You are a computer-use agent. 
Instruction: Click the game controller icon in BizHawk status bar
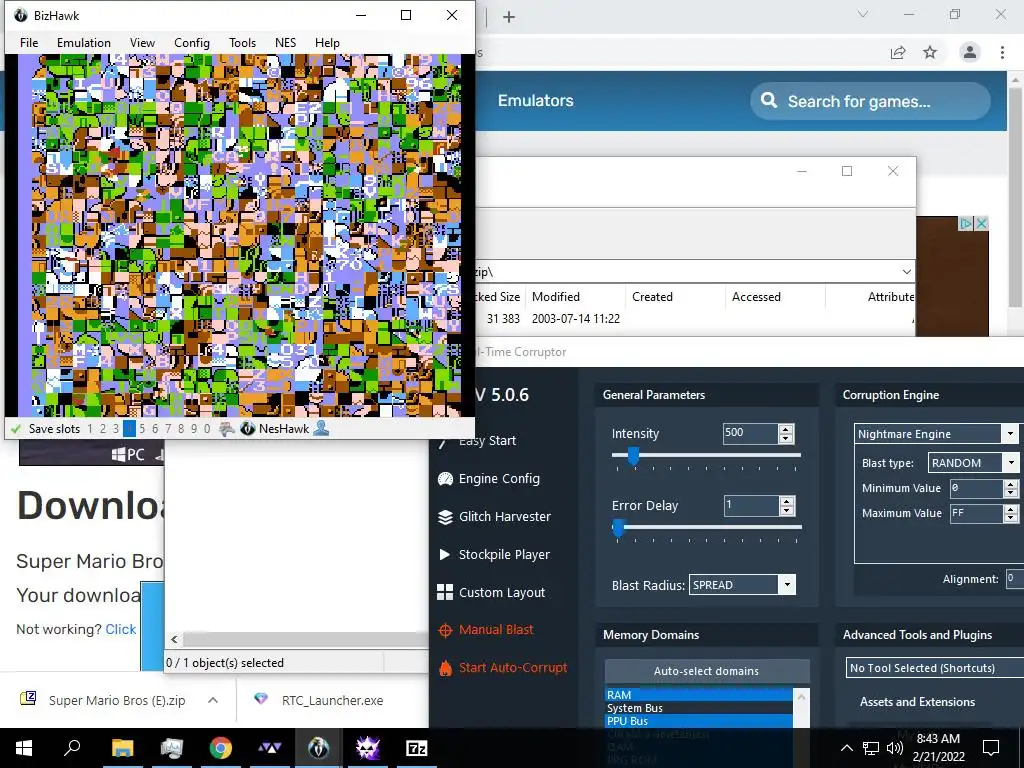pos(227,429)
